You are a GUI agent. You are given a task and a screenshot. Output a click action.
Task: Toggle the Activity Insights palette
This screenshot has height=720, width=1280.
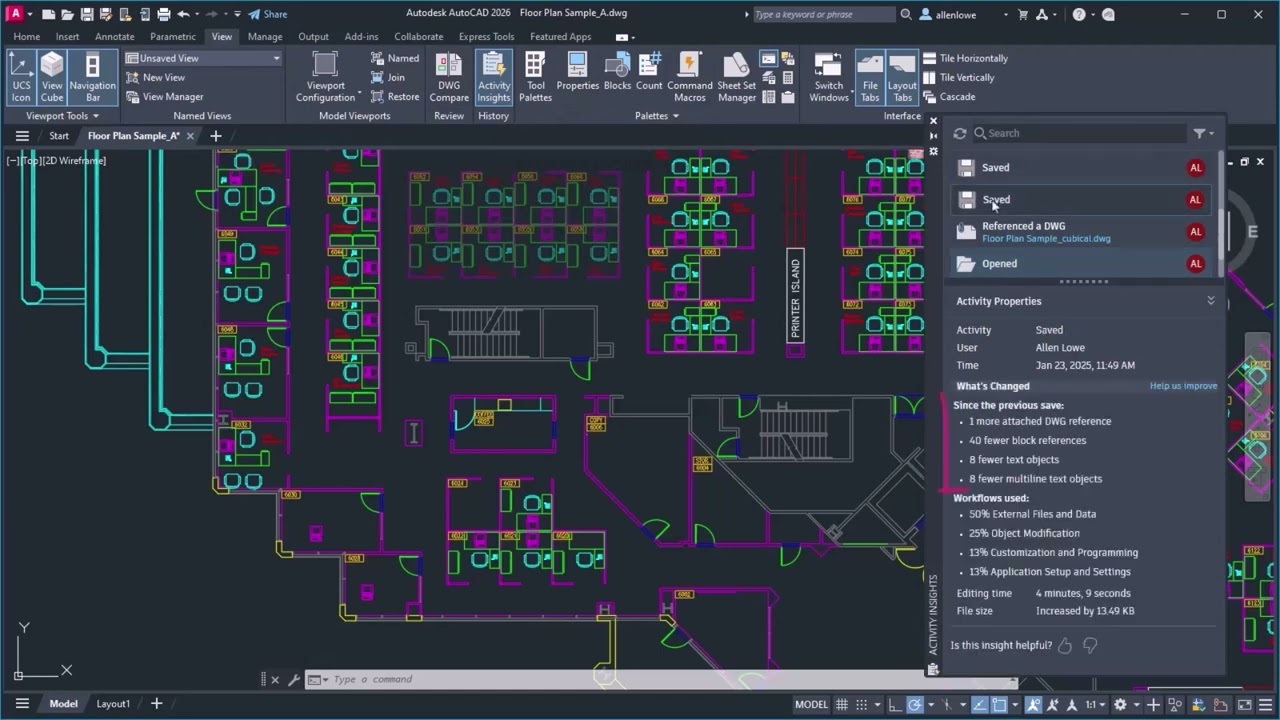pyautogui.click(x=493, y=77)
